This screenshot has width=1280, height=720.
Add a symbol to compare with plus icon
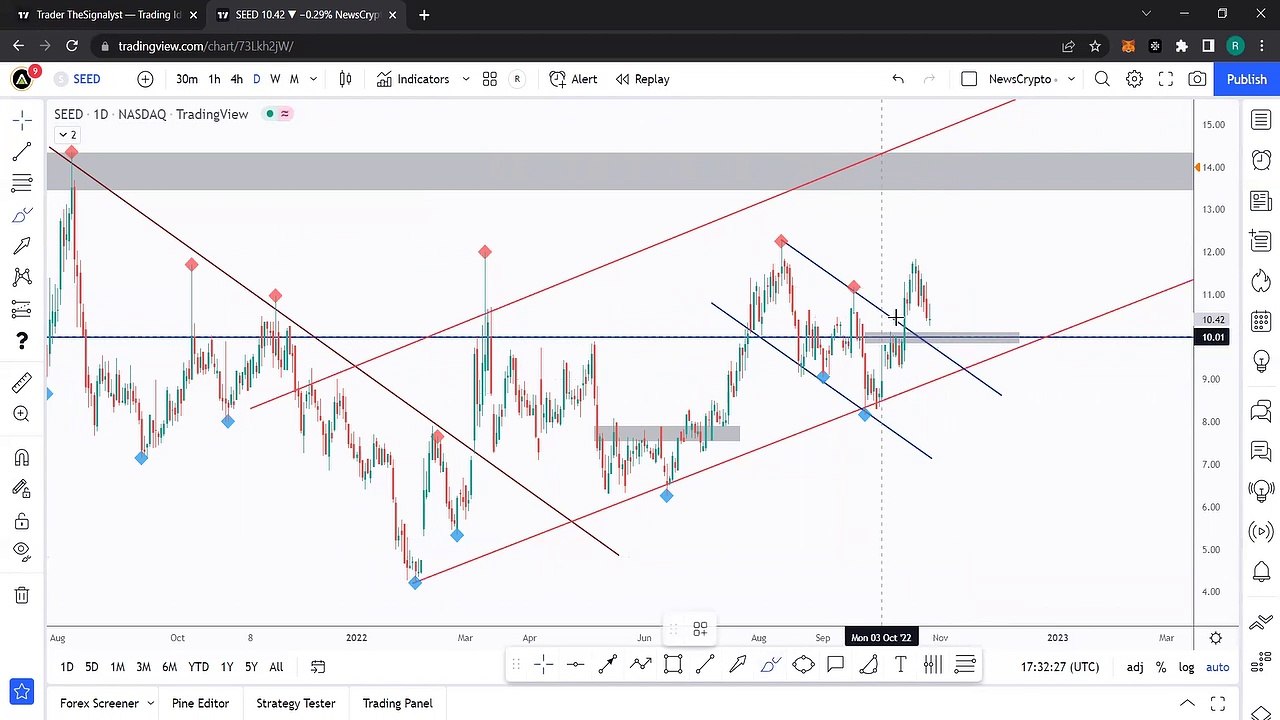point(145,79)
